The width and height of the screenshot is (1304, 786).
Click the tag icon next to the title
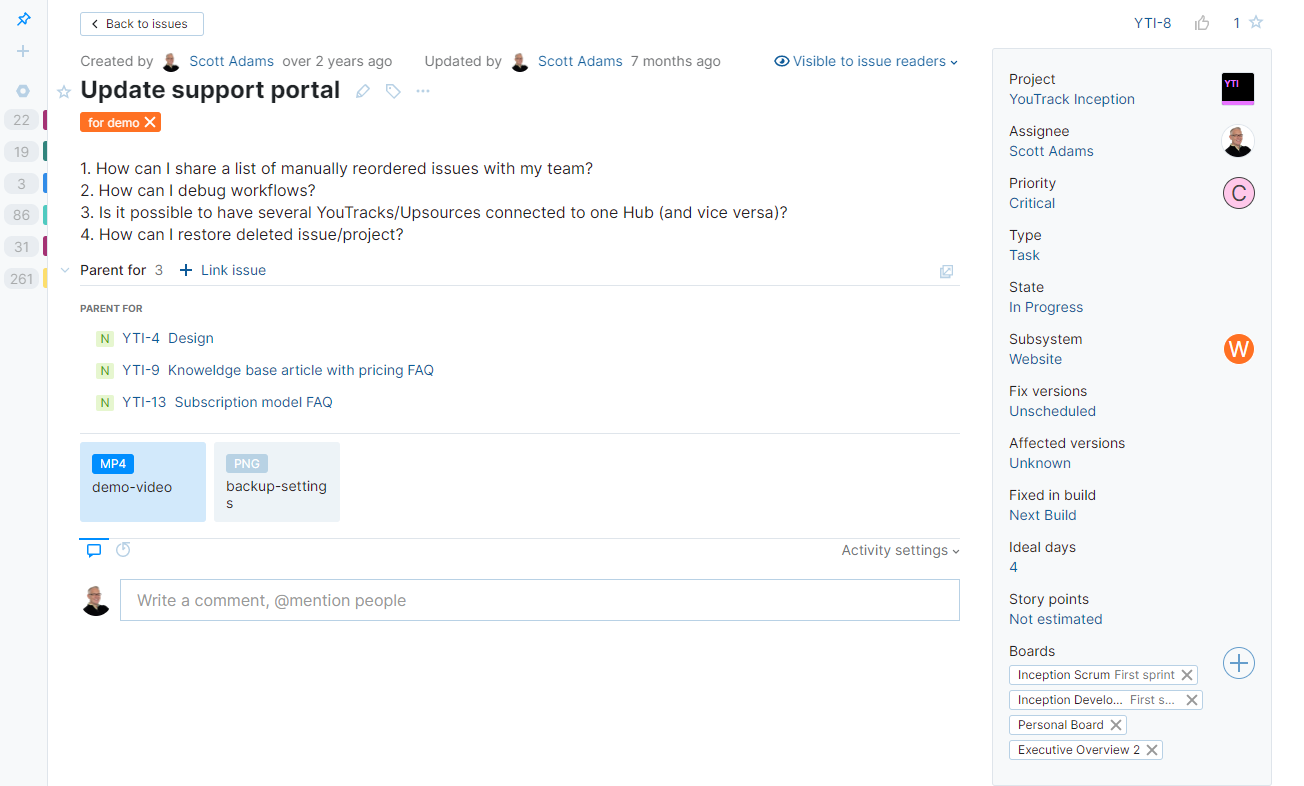392,90
